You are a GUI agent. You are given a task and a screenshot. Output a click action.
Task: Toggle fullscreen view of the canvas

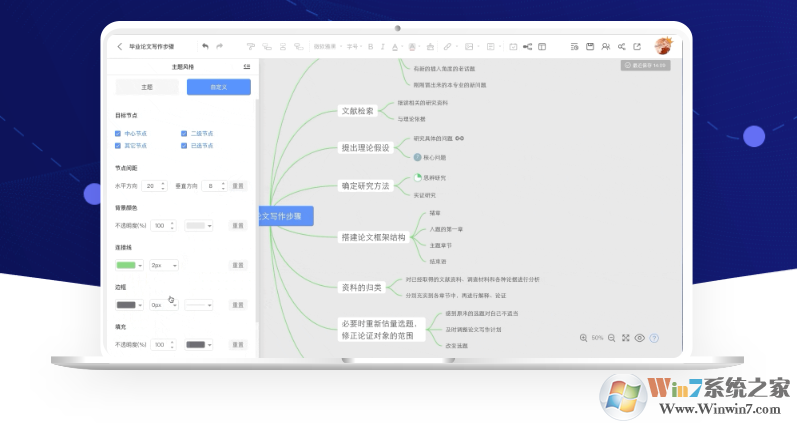(x=626, y=338)
